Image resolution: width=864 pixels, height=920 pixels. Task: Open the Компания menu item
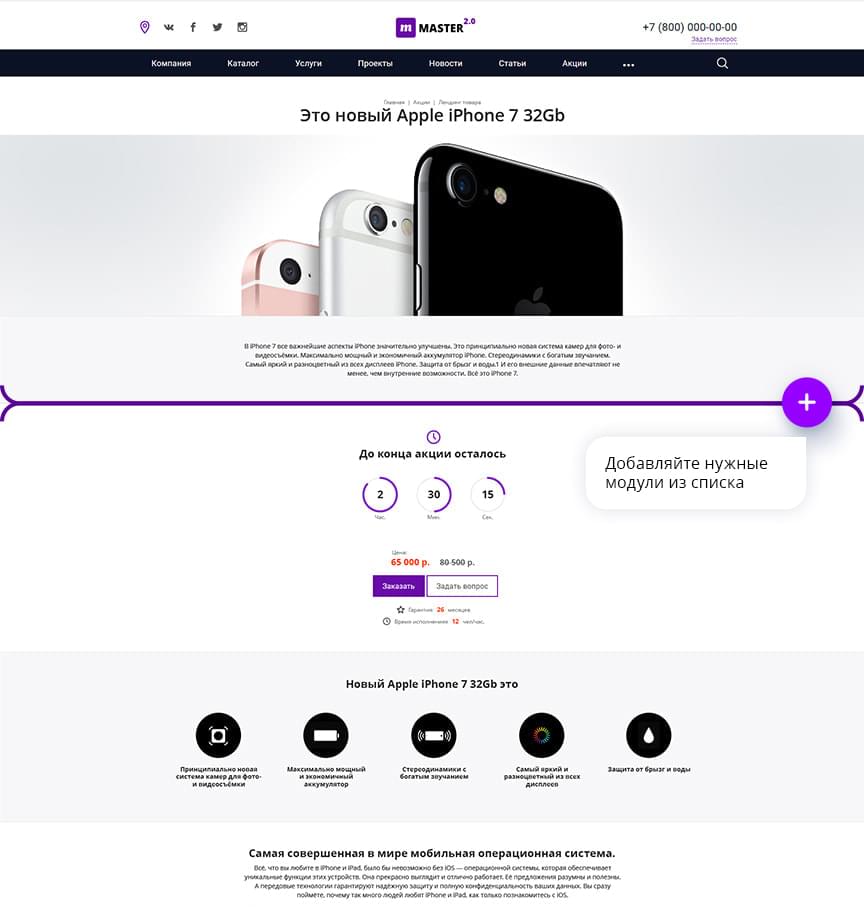(x=171, y=63)
